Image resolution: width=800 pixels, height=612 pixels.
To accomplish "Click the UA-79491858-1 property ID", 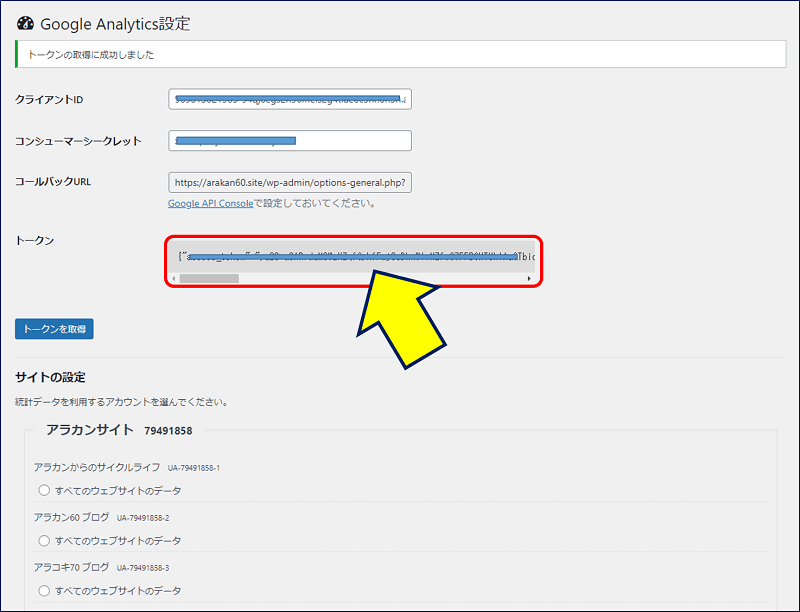I will 194,468.
